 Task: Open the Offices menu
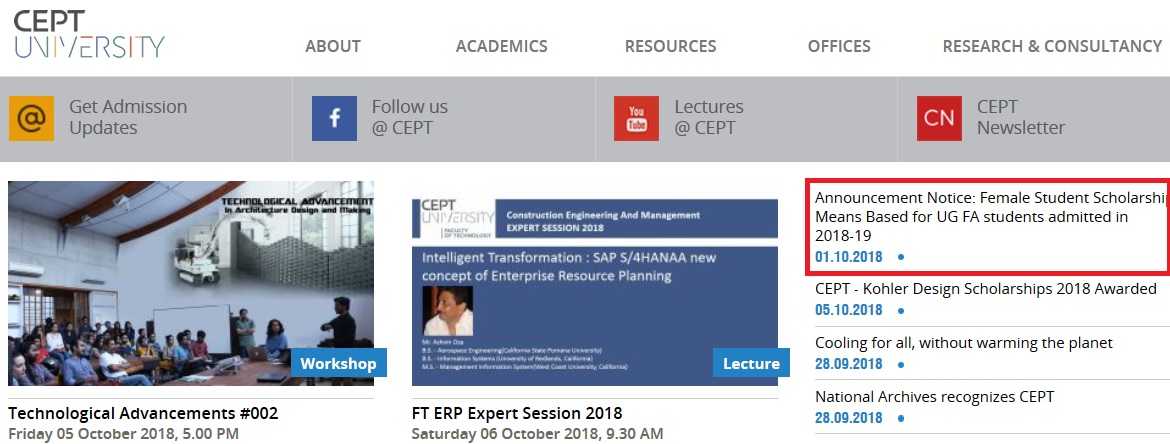839,46
